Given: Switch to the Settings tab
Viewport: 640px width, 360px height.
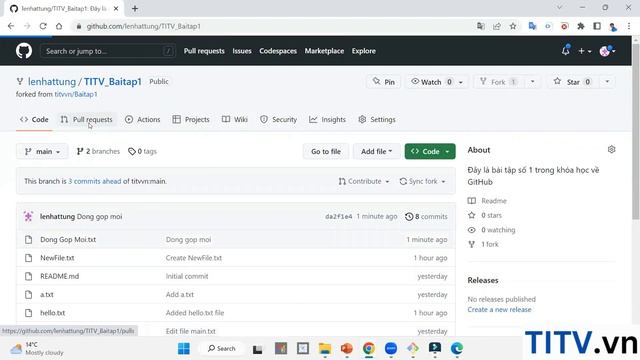Looking at the screenshot, I should click(x=377, y=120).
